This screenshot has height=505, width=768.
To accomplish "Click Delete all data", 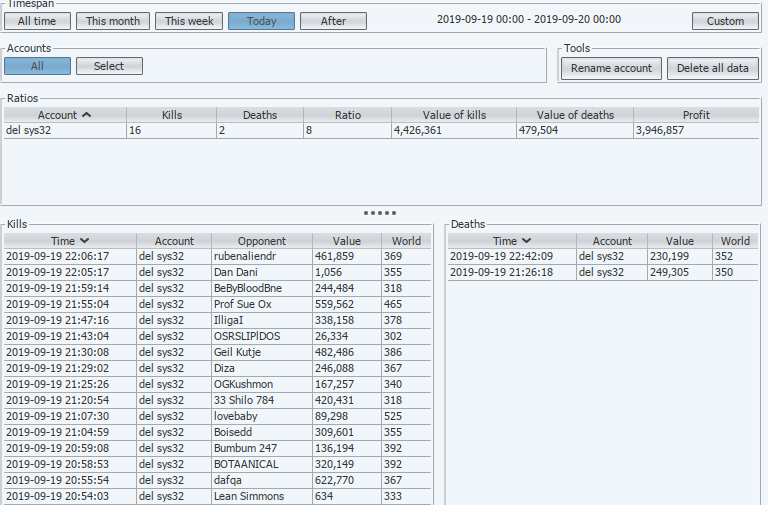I will pos(713,68).
